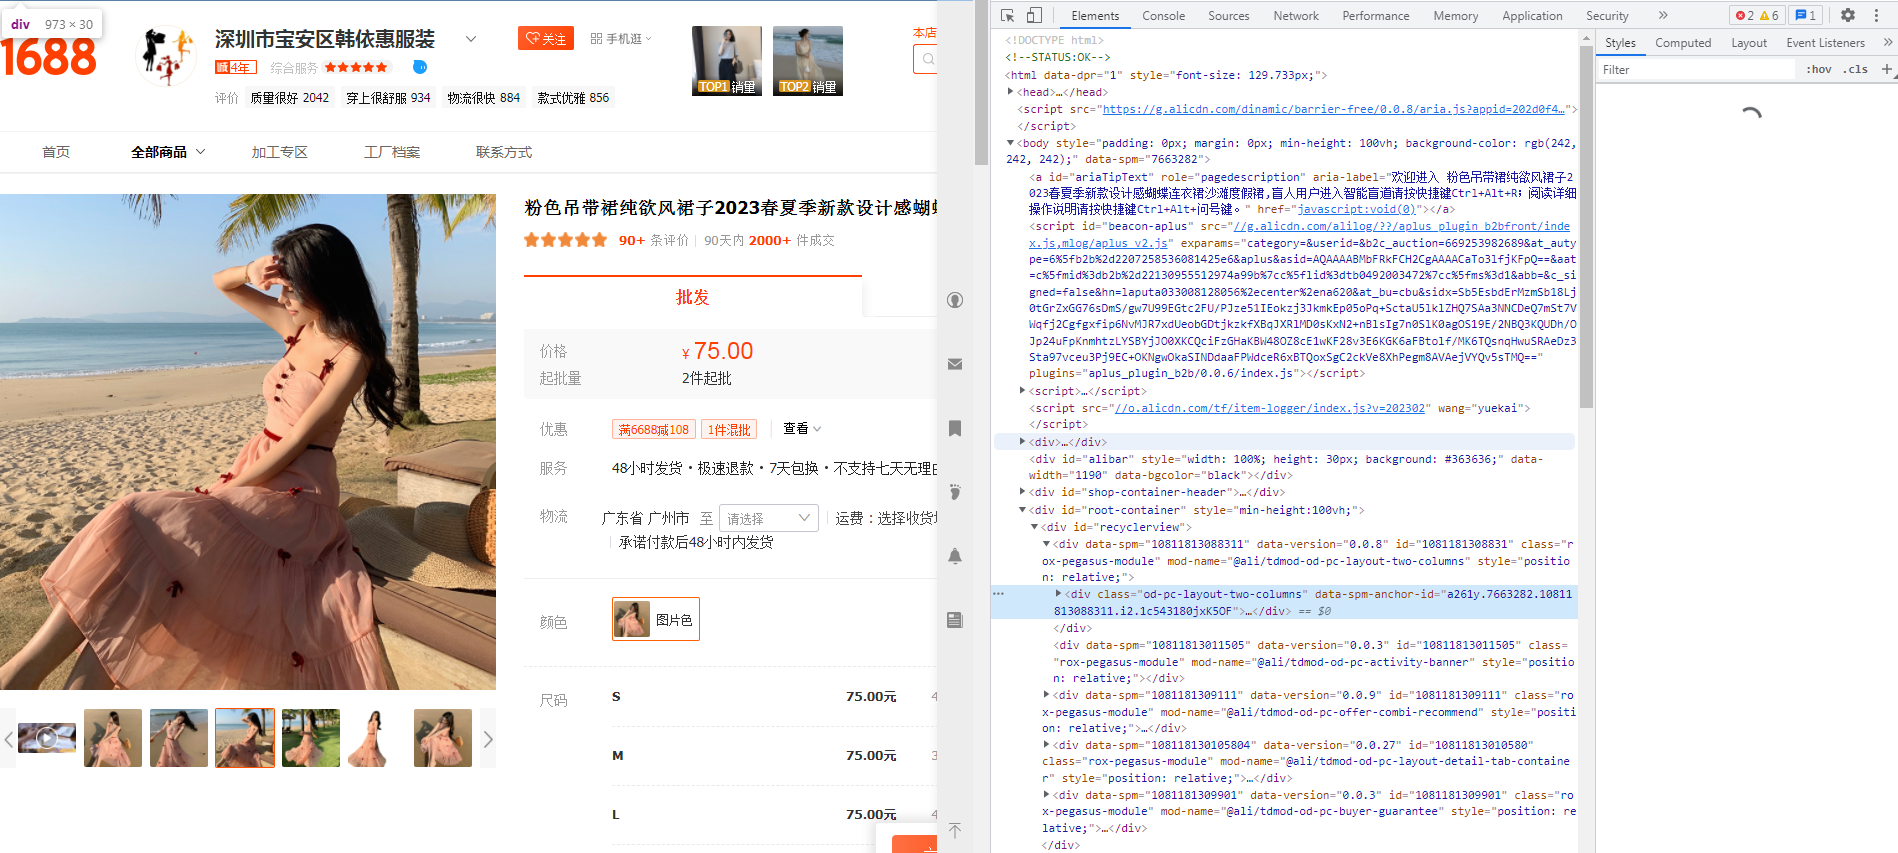The width and height of the screenshot is (1898, 853).
Task: Click the sidebar customer service icon
Action: (955, 300)
